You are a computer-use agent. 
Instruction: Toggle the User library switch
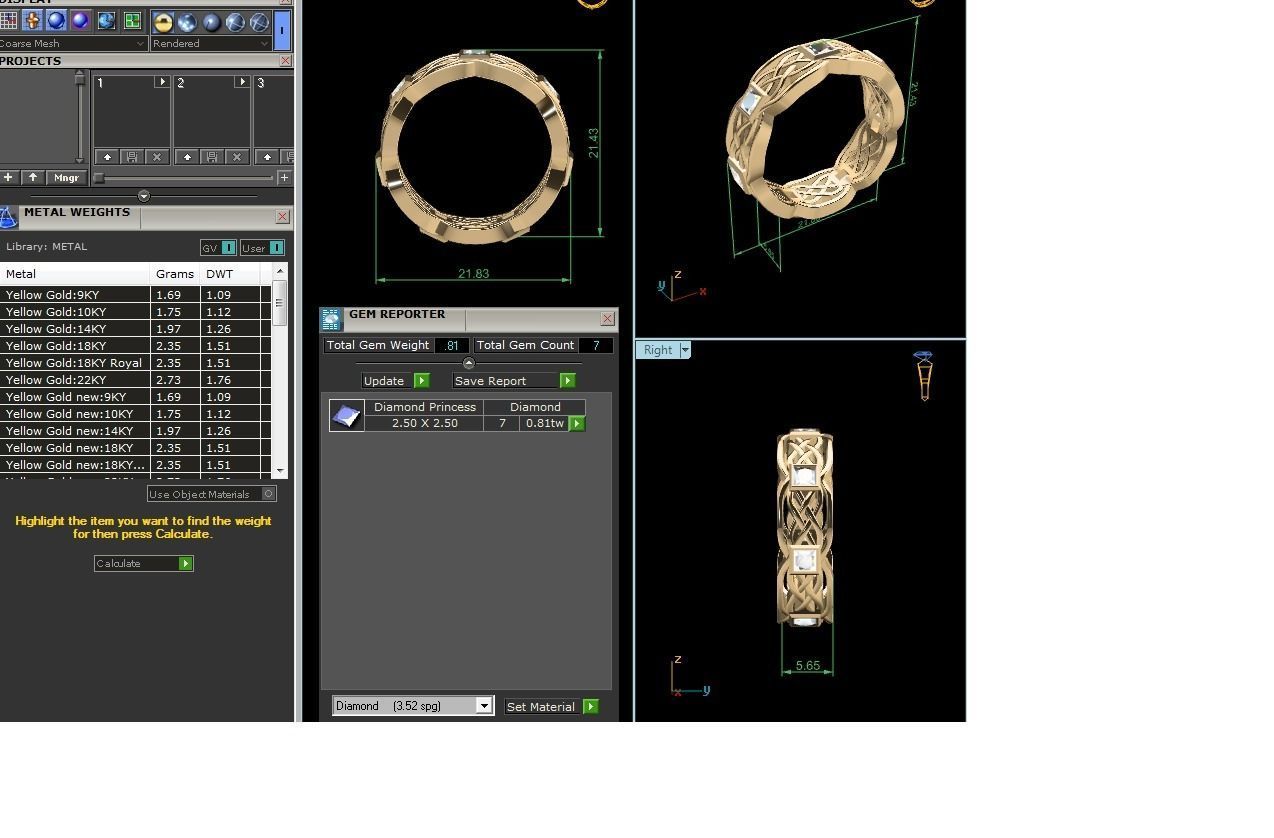[262, 248]
